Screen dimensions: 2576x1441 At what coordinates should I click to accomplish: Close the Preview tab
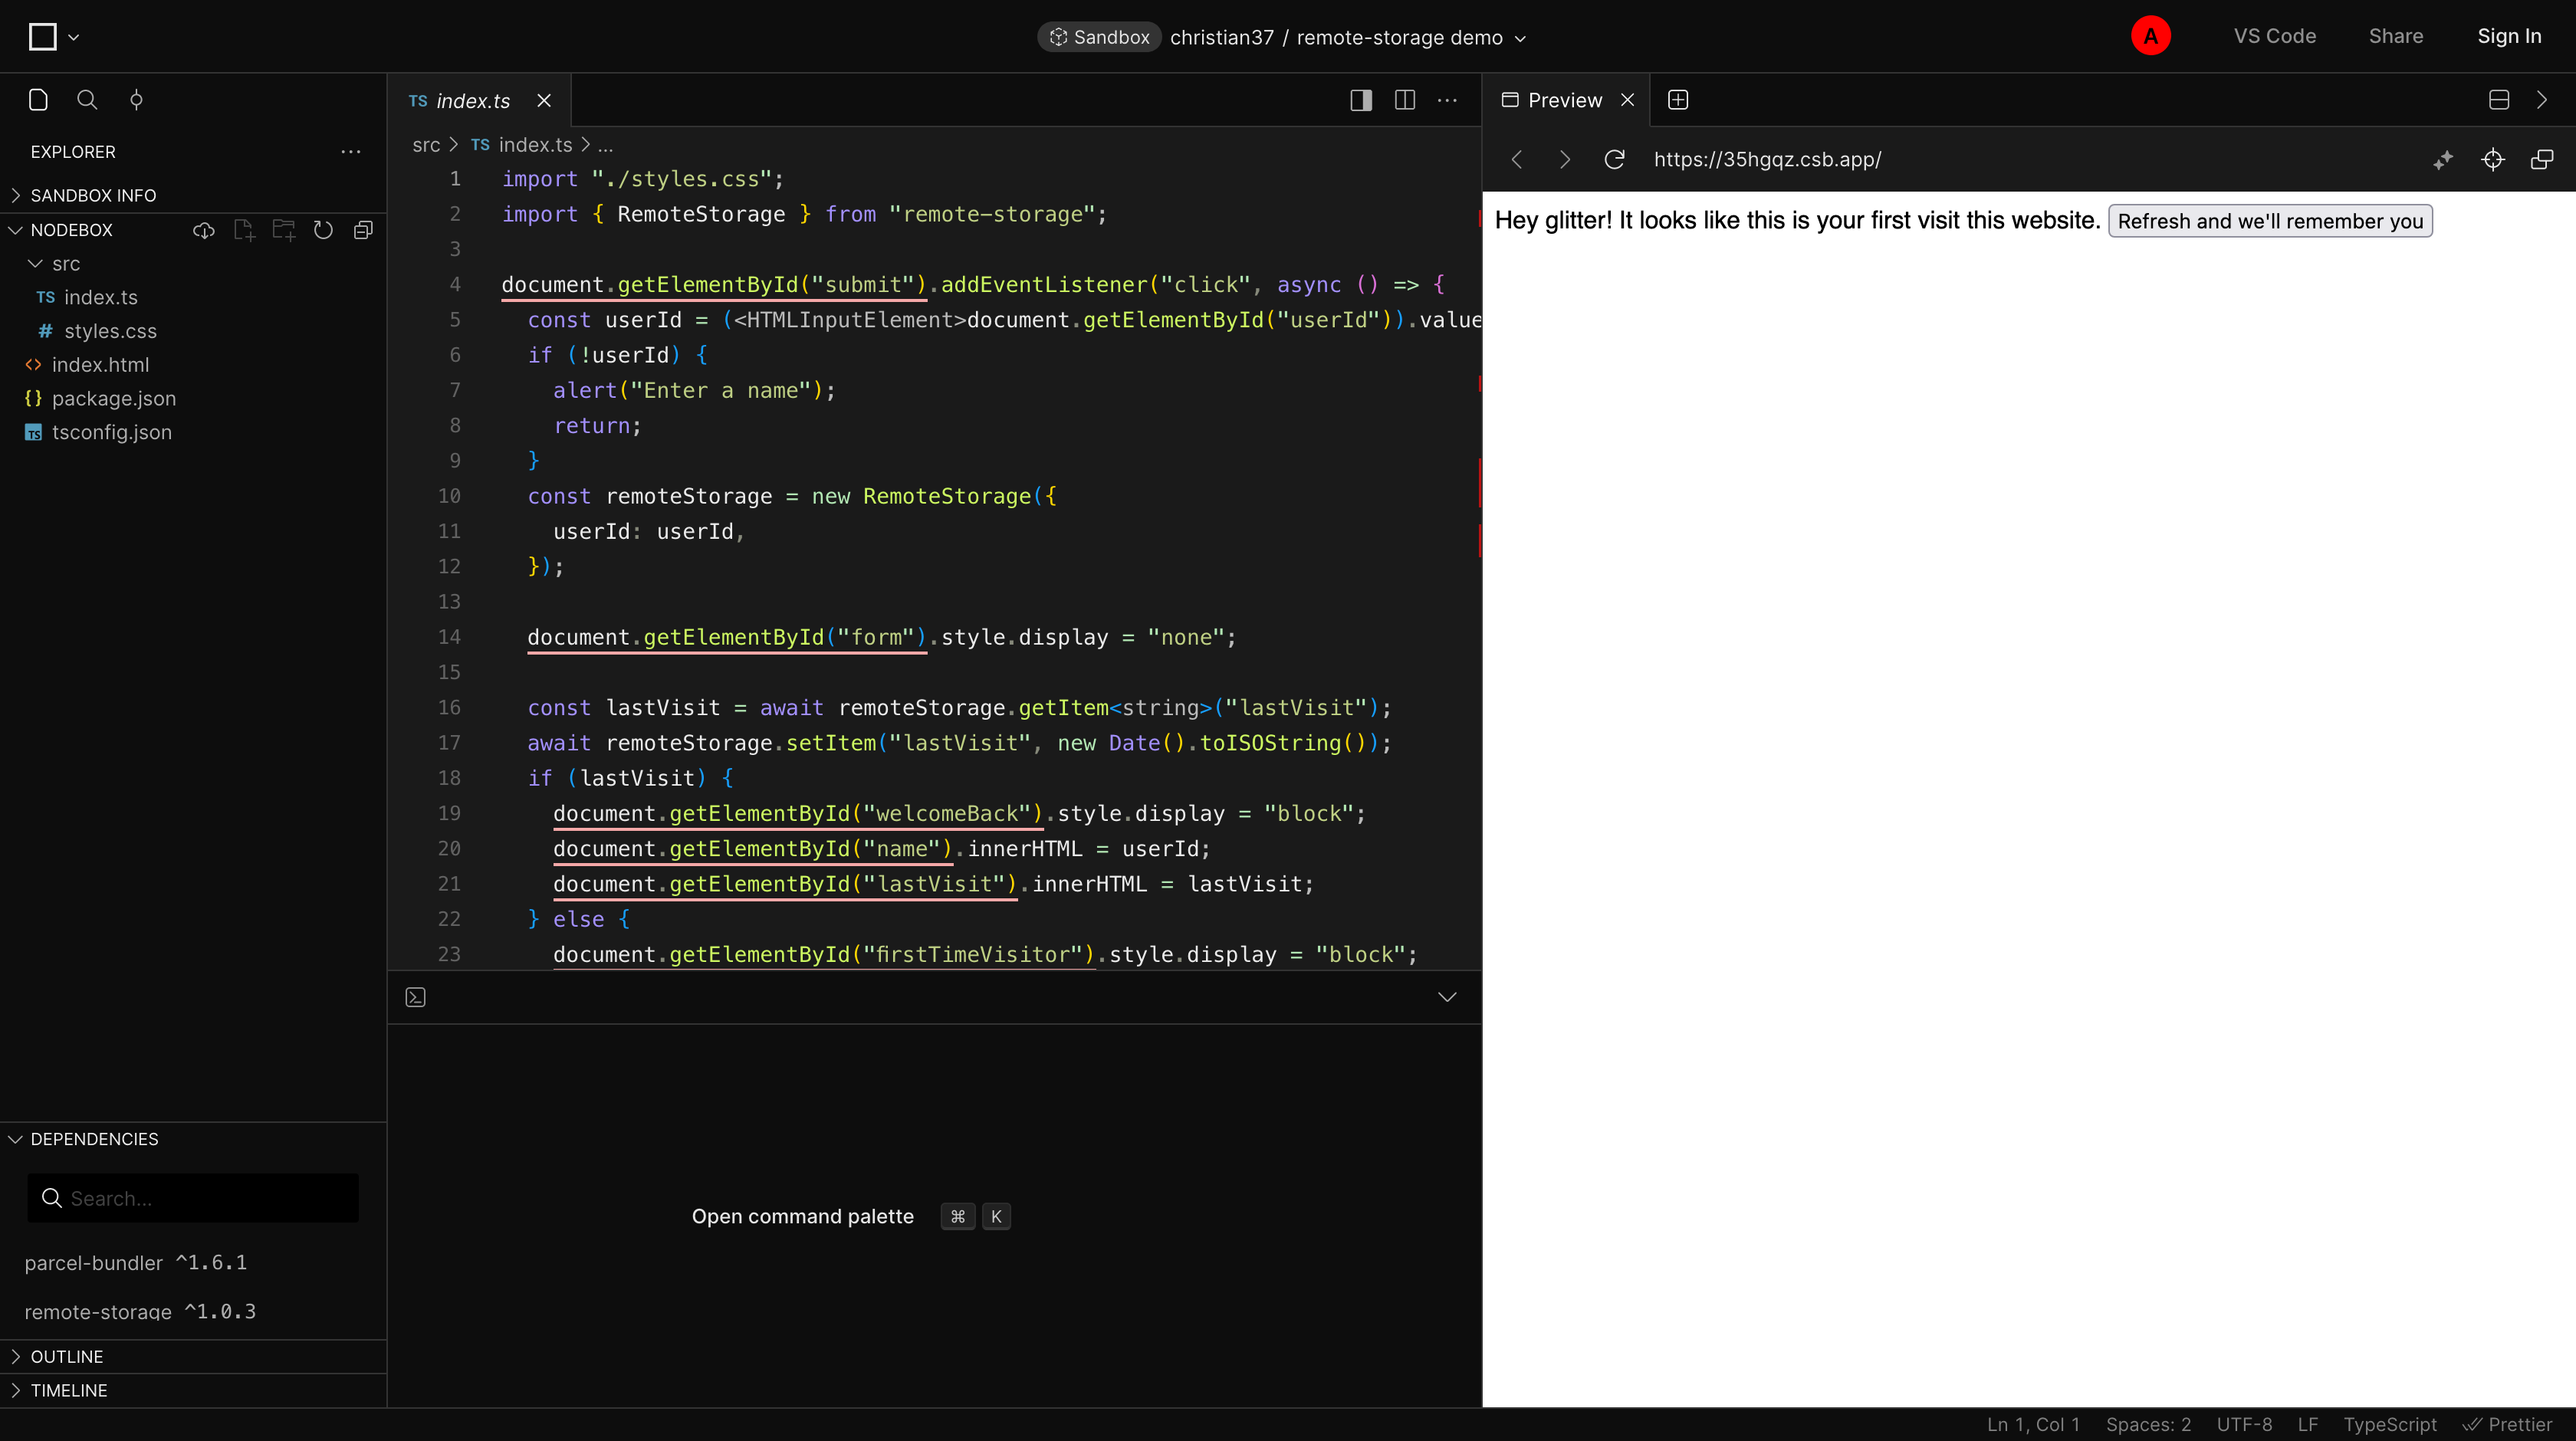coord(1628,100)
